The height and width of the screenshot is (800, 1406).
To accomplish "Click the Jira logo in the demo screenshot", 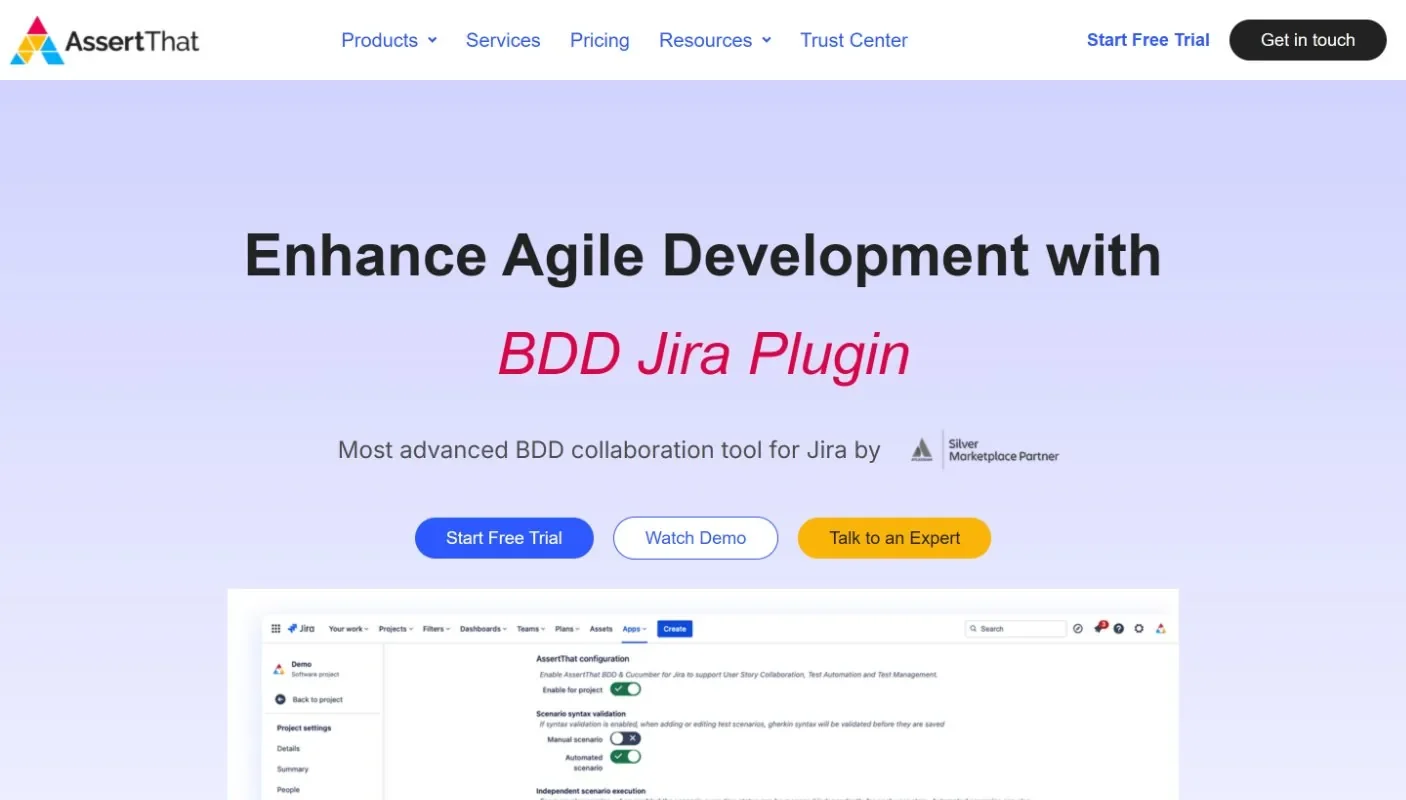I will (x=301, y=629).
